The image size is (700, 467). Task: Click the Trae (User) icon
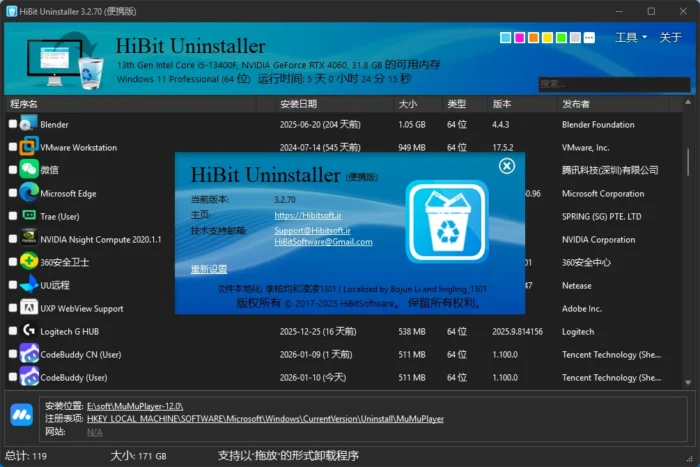tap(29, 216)
